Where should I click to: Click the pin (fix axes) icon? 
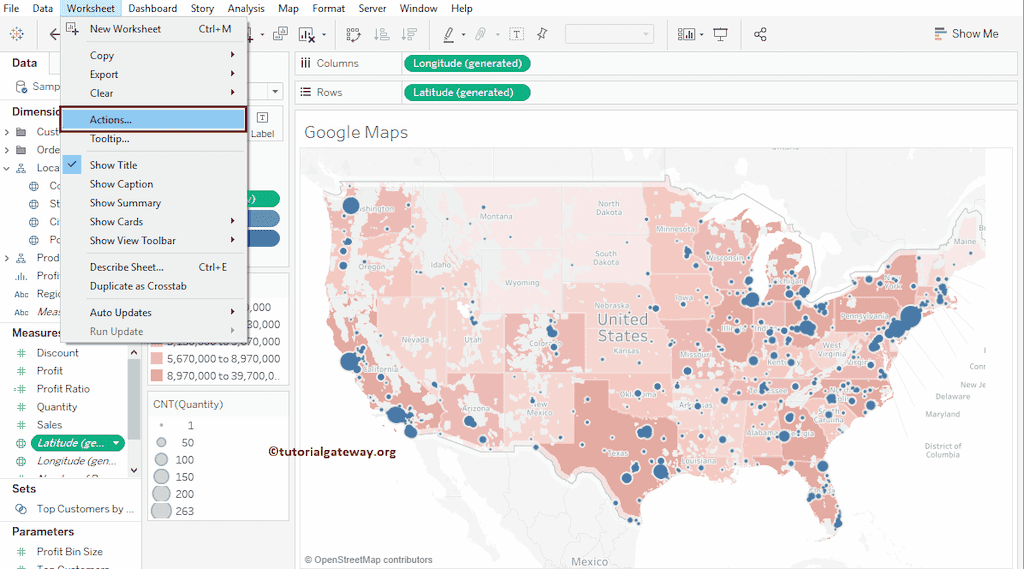pos(542,34)
